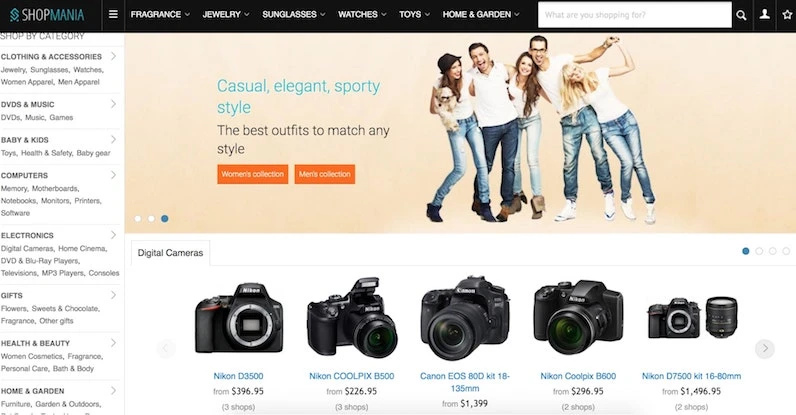
Task: Click the Women's collection button
Action: pos(253,174)
